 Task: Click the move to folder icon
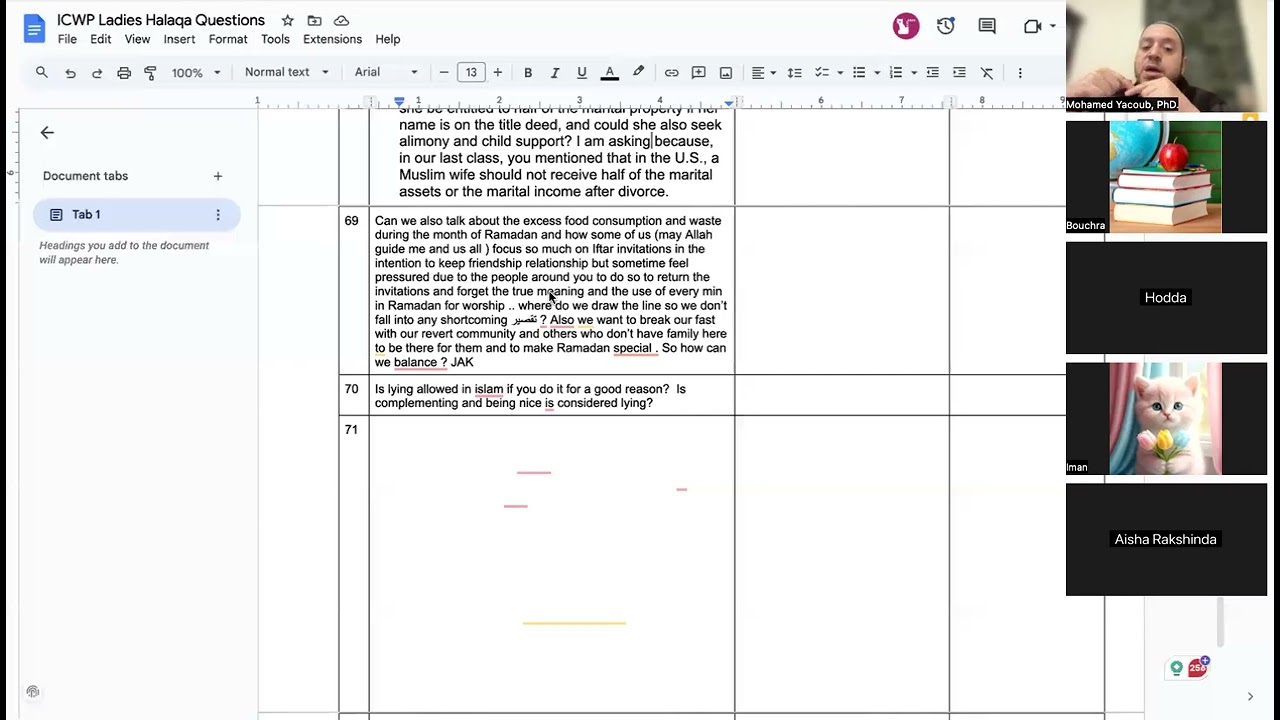click(315, 20)
